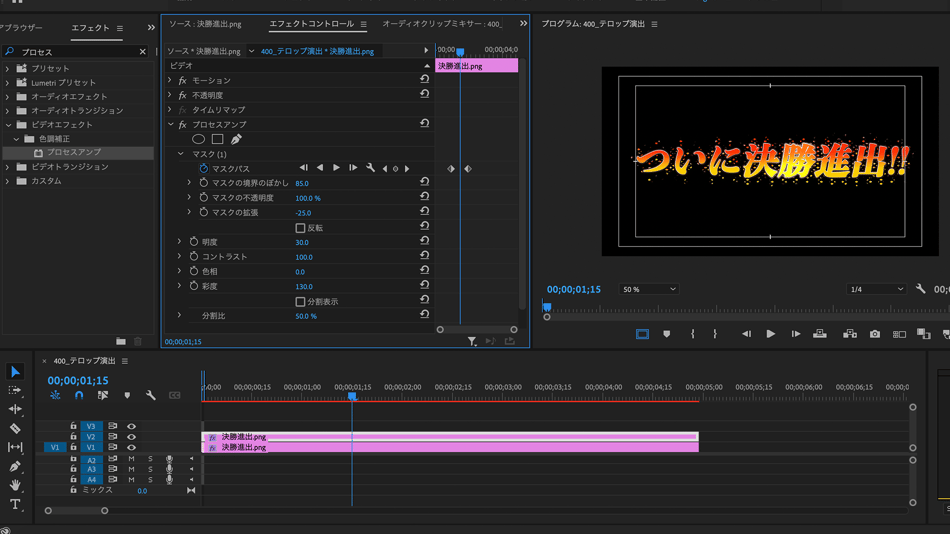Image resolution: width=950 pixels, height=534 pixels.
Task: Check the 分割表示 checkbox
Action: pos(300,301)
